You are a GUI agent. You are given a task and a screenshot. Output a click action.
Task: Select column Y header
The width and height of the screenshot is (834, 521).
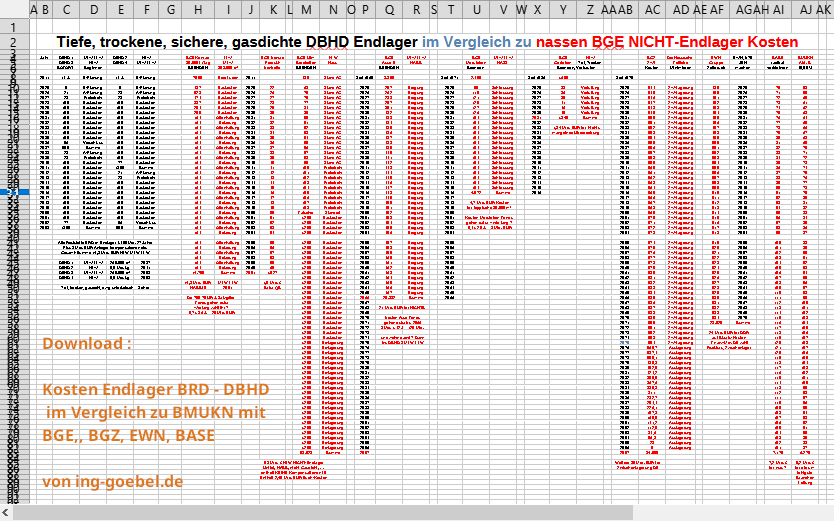click(564, 10)
